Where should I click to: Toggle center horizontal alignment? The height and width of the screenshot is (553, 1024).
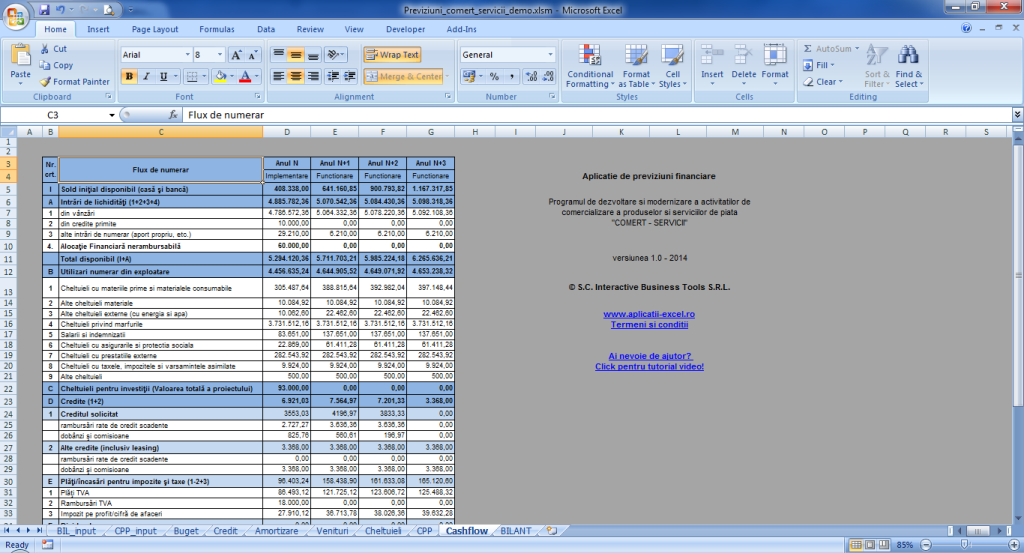[x=296, y=76]
